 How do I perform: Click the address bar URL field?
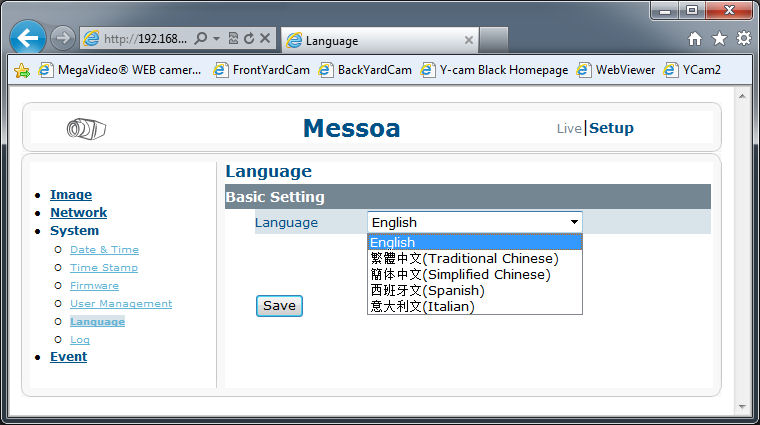(145, 39)
